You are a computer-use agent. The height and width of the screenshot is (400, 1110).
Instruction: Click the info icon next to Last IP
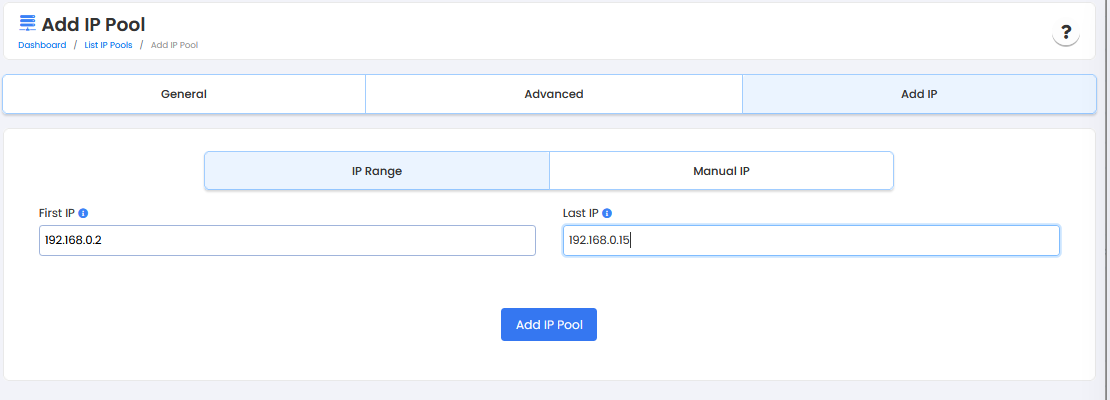pyautogui.click(x=607, y=213)
